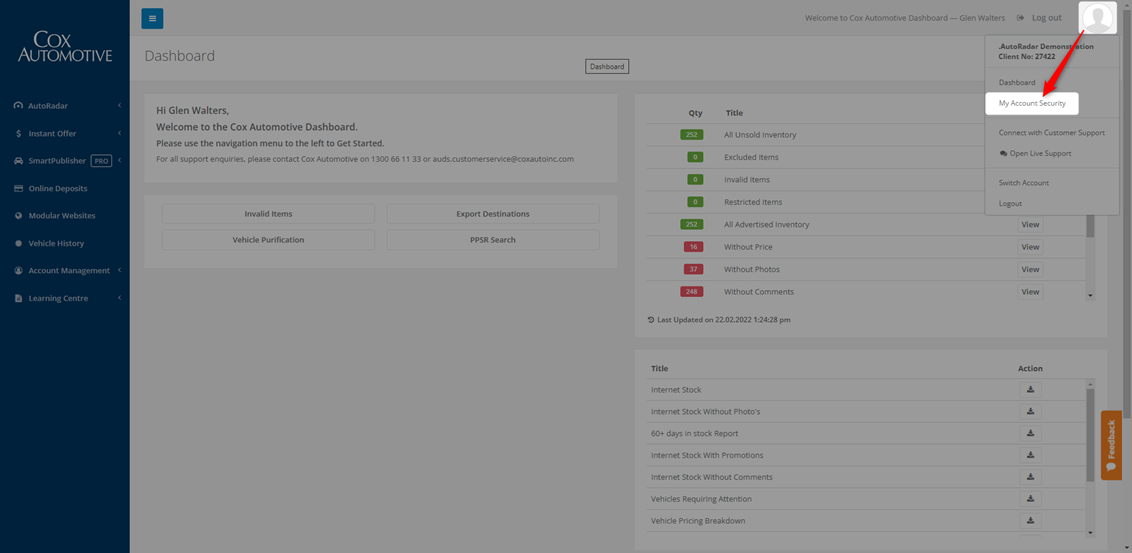Expand the Account Management submenu chevron
This screenshot has width=1132, height=553.
(x=119, y=271)
